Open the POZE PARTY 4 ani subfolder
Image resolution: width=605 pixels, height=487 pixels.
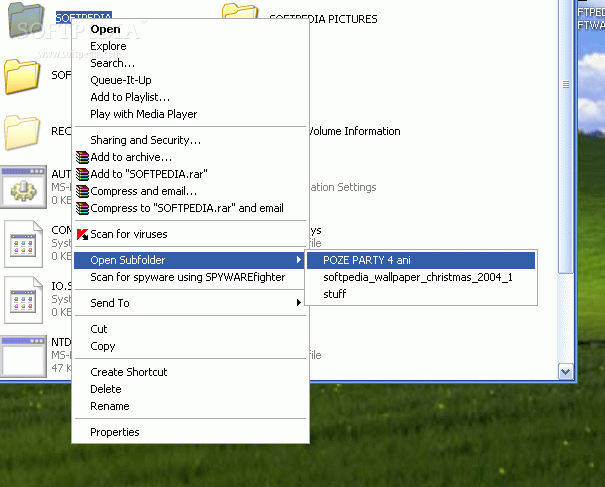421,260
